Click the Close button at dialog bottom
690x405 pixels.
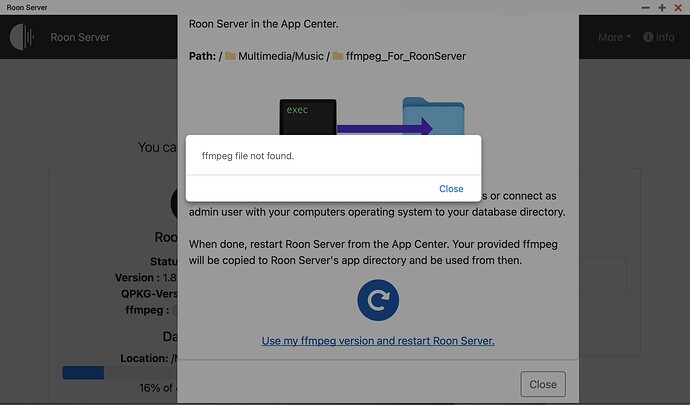click(543, 384)
